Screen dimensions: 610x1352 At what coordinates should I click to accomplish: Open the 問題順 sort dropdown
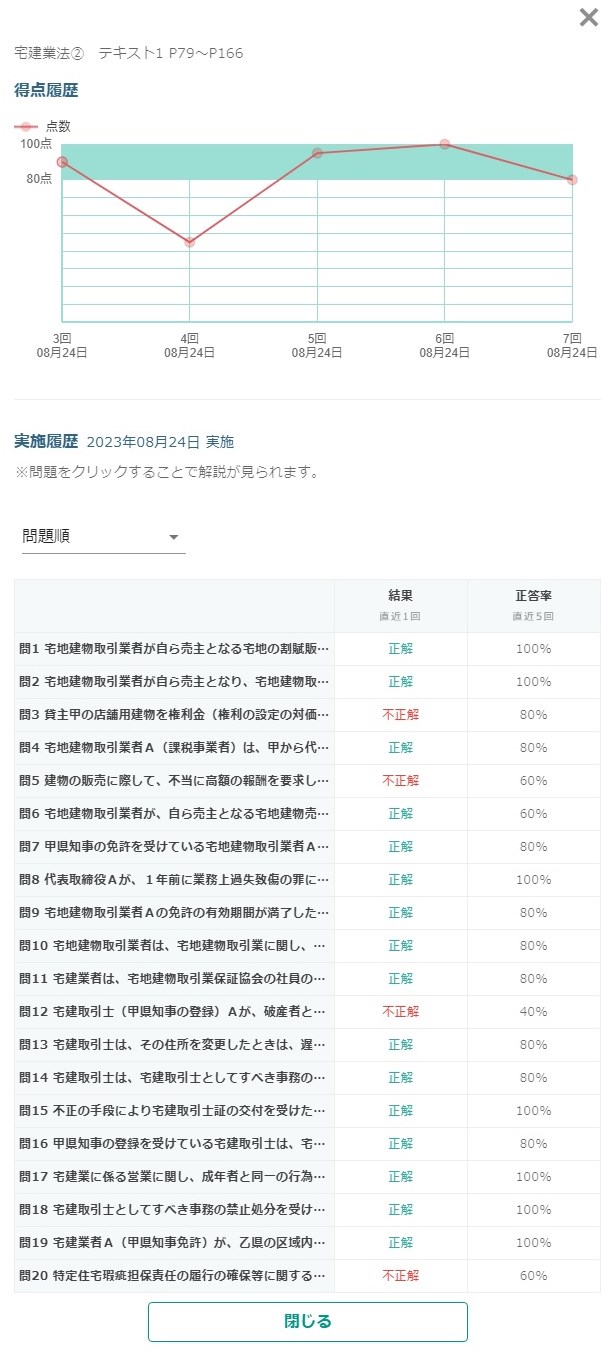pos(104,537)
